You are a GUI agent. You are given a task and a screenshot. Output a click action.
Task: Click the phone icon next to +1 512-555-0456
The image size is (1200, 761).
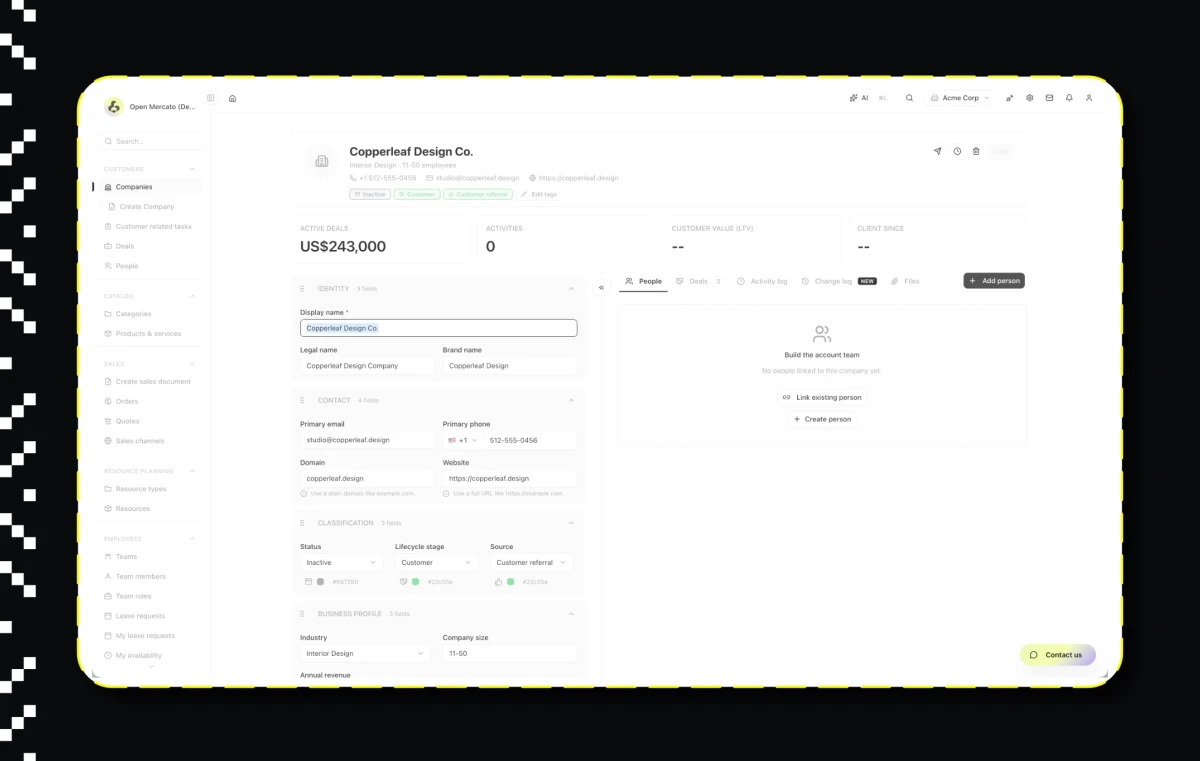353,178
